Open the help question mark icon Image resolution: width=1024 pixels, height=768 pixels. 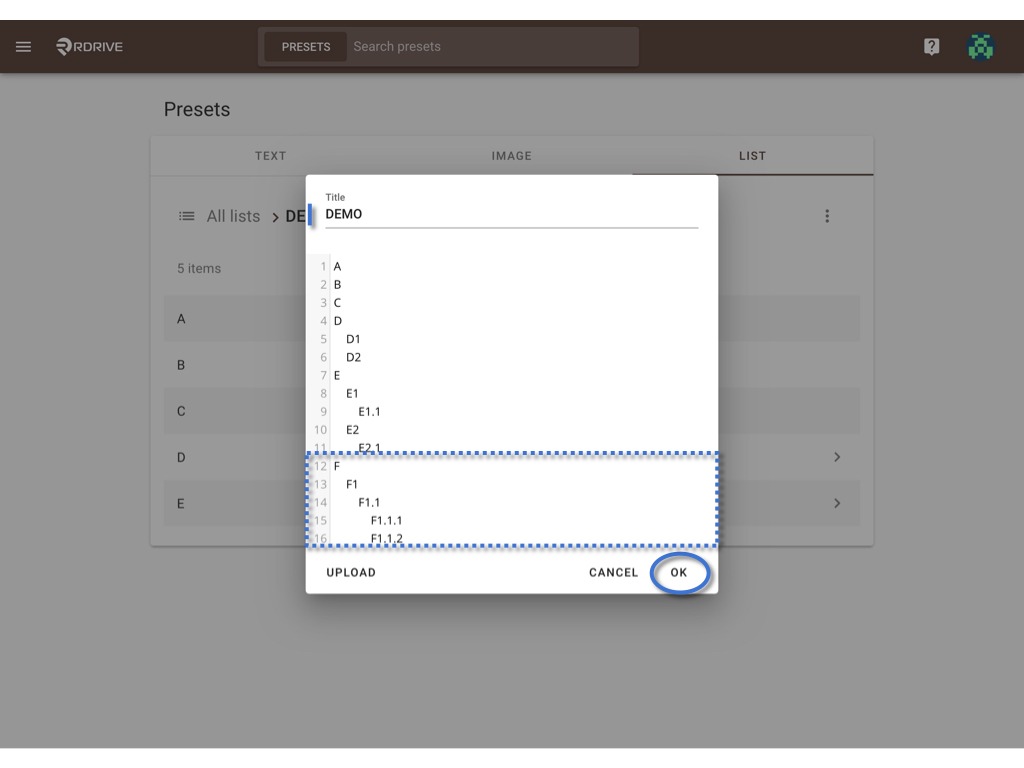coord(931,46)
